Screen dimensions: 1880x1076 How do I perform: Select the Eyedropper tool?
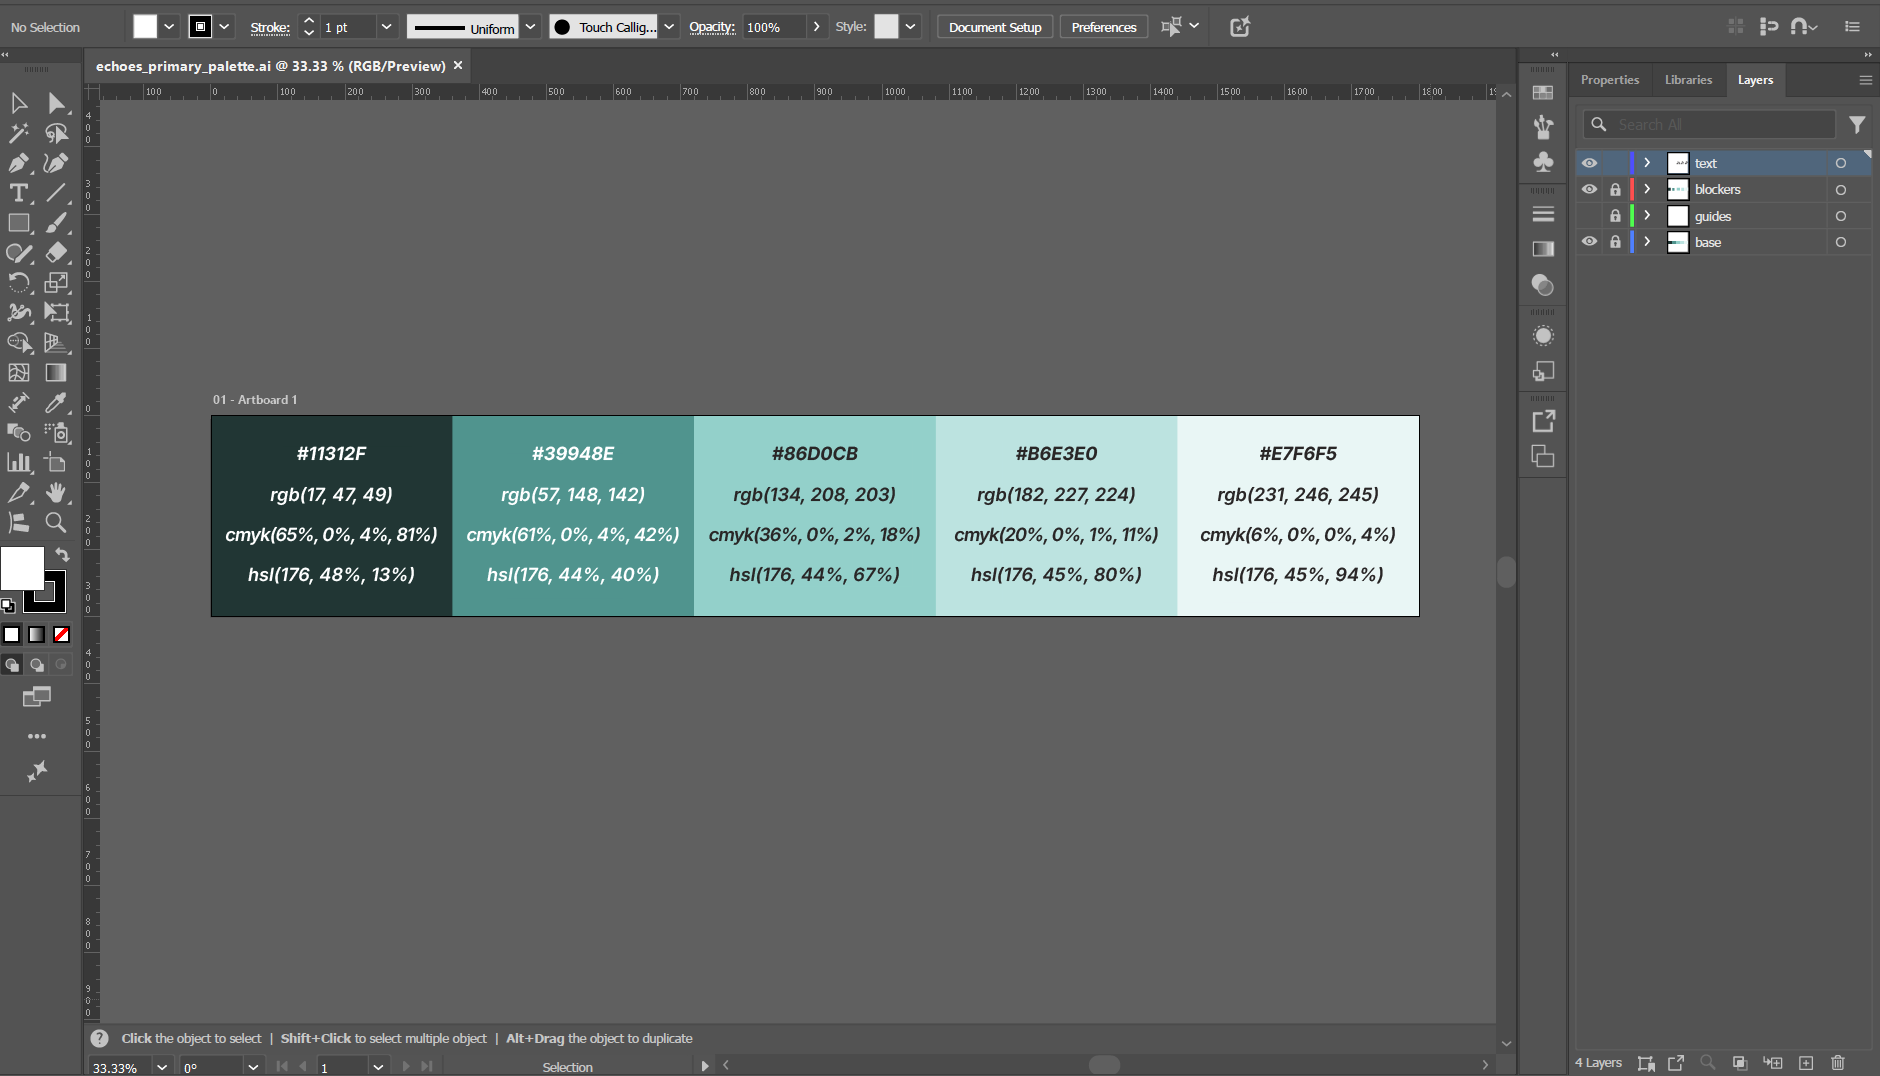coord(57,403)
